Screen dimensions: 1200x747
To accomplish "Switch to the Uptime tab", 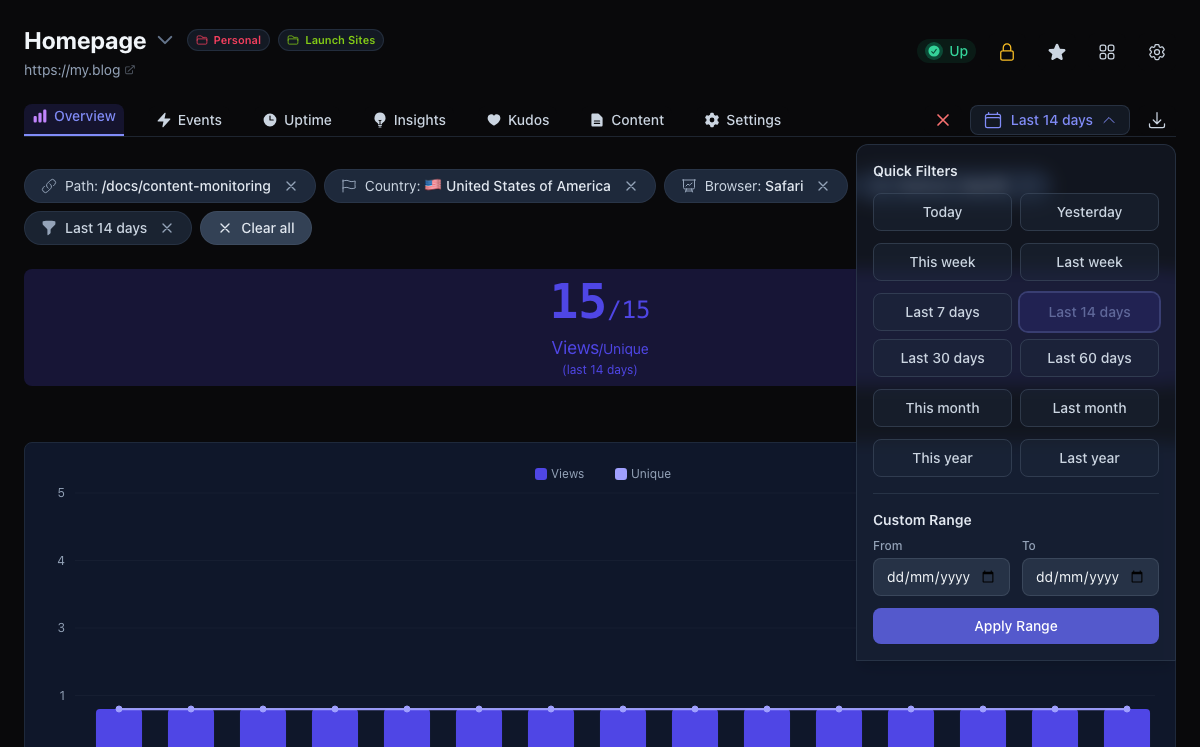I will (297, 120).
